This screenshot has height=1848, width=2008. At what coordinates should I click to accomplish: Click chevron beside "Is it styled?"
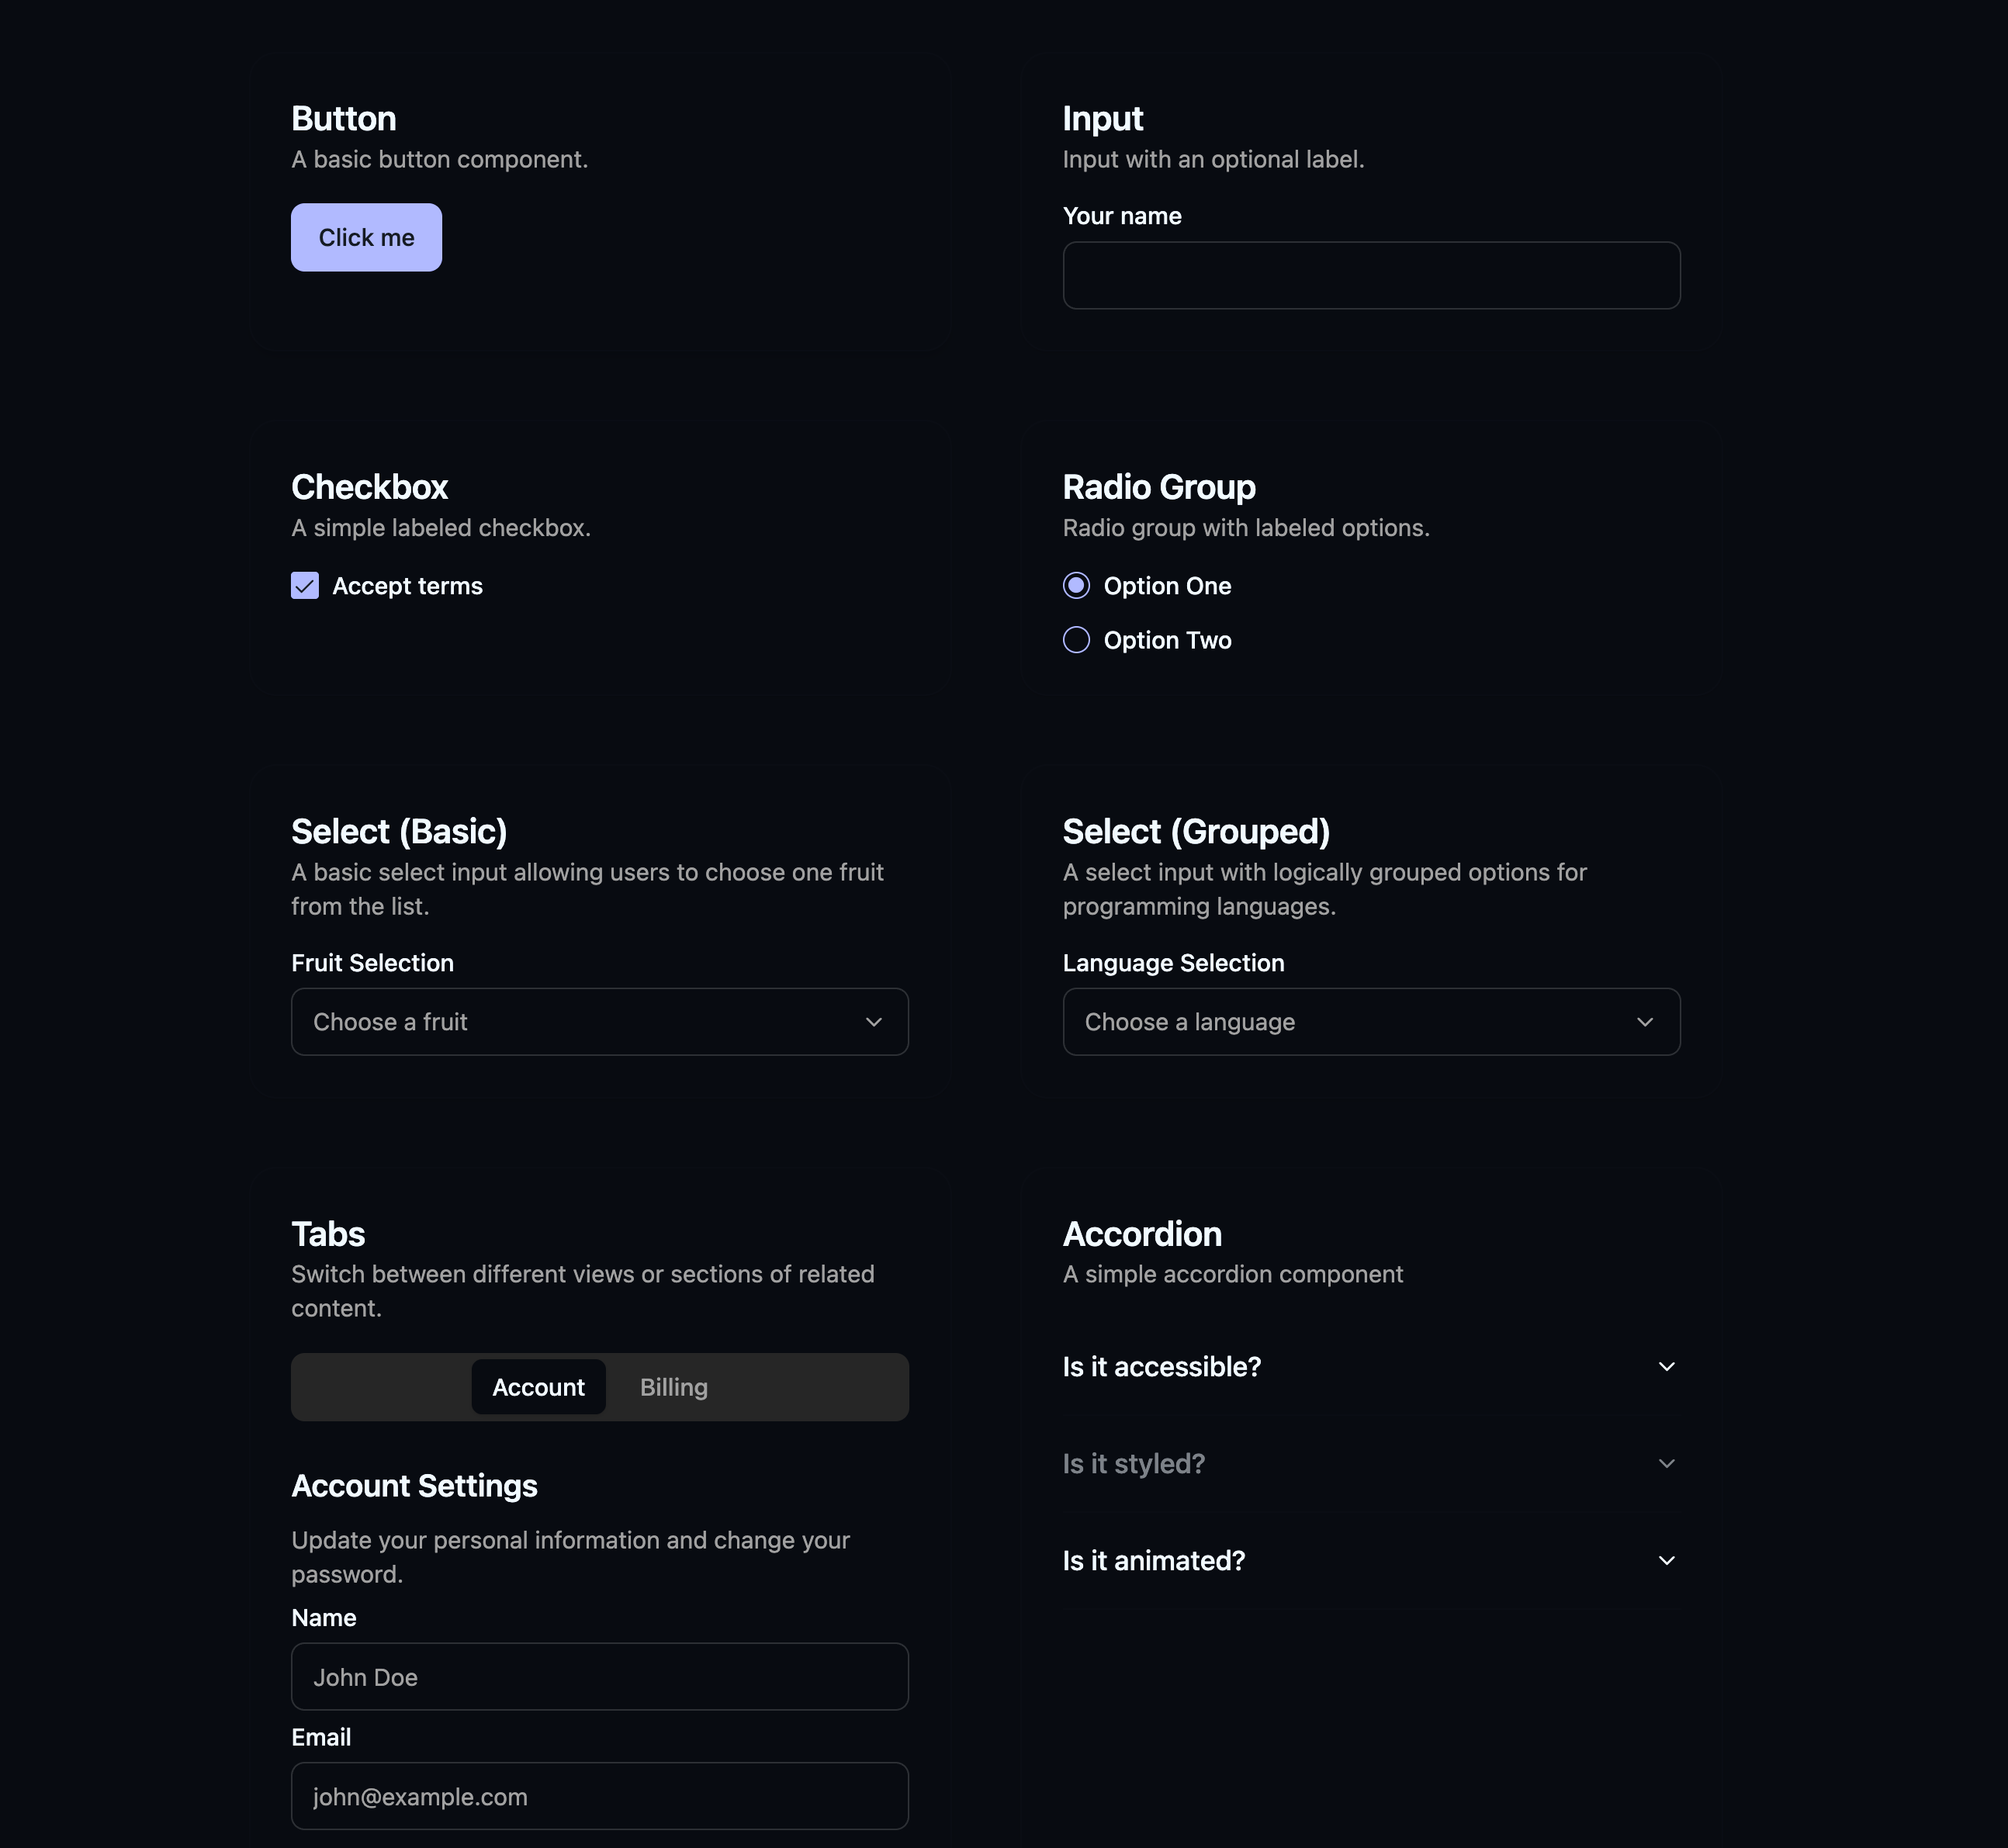(x=1666, y=1464)
